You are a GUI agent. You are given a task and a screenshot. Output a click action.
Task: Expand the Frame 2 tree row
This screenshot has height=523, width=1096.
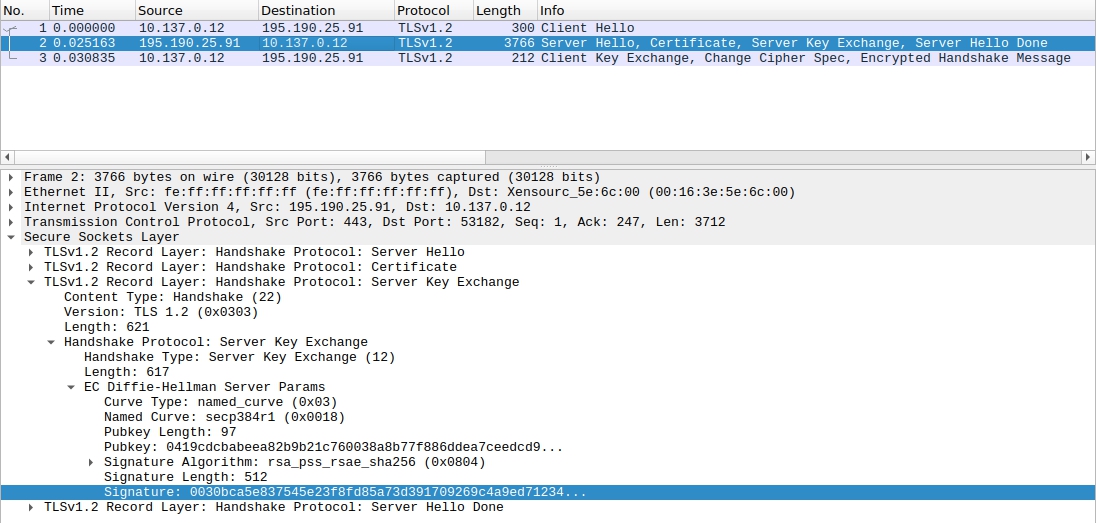point(10,177)
